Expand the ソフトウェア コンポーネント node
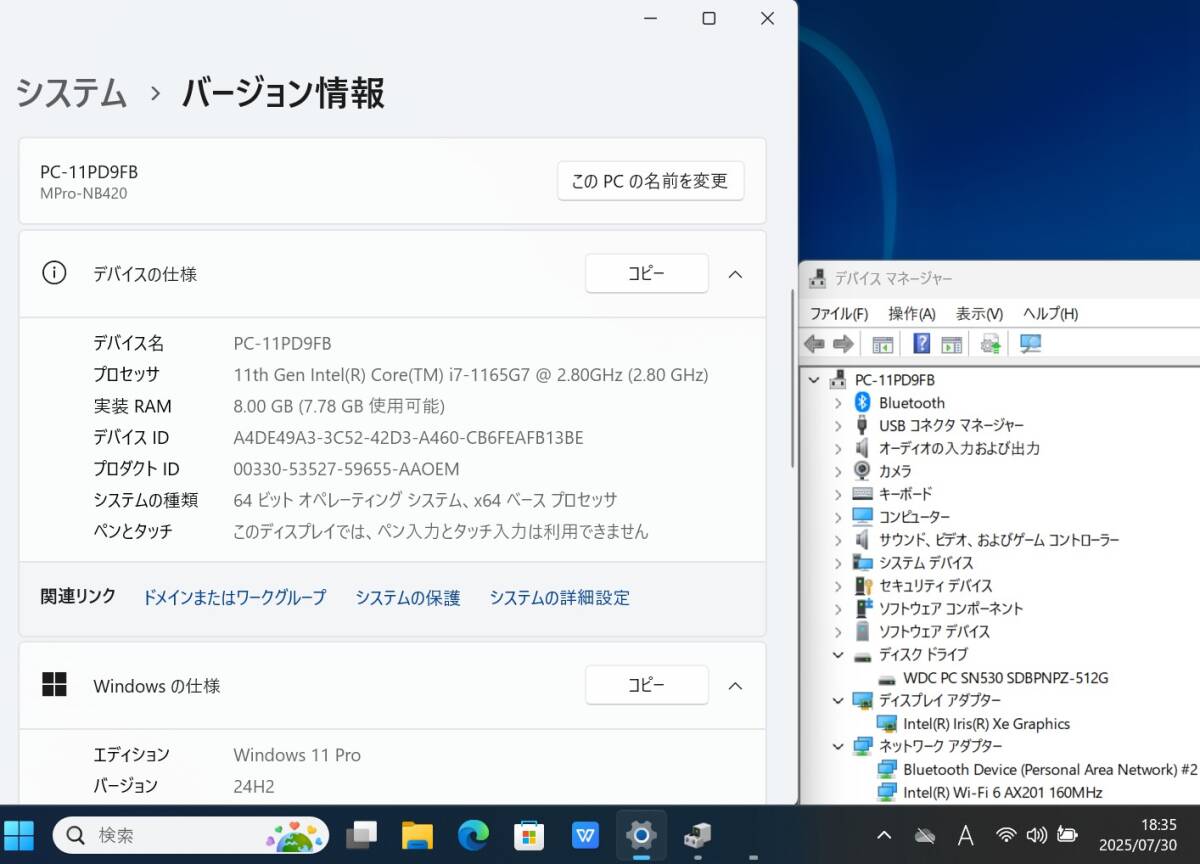The height and width of the screenshot is (864, 1200). [838, 609]
